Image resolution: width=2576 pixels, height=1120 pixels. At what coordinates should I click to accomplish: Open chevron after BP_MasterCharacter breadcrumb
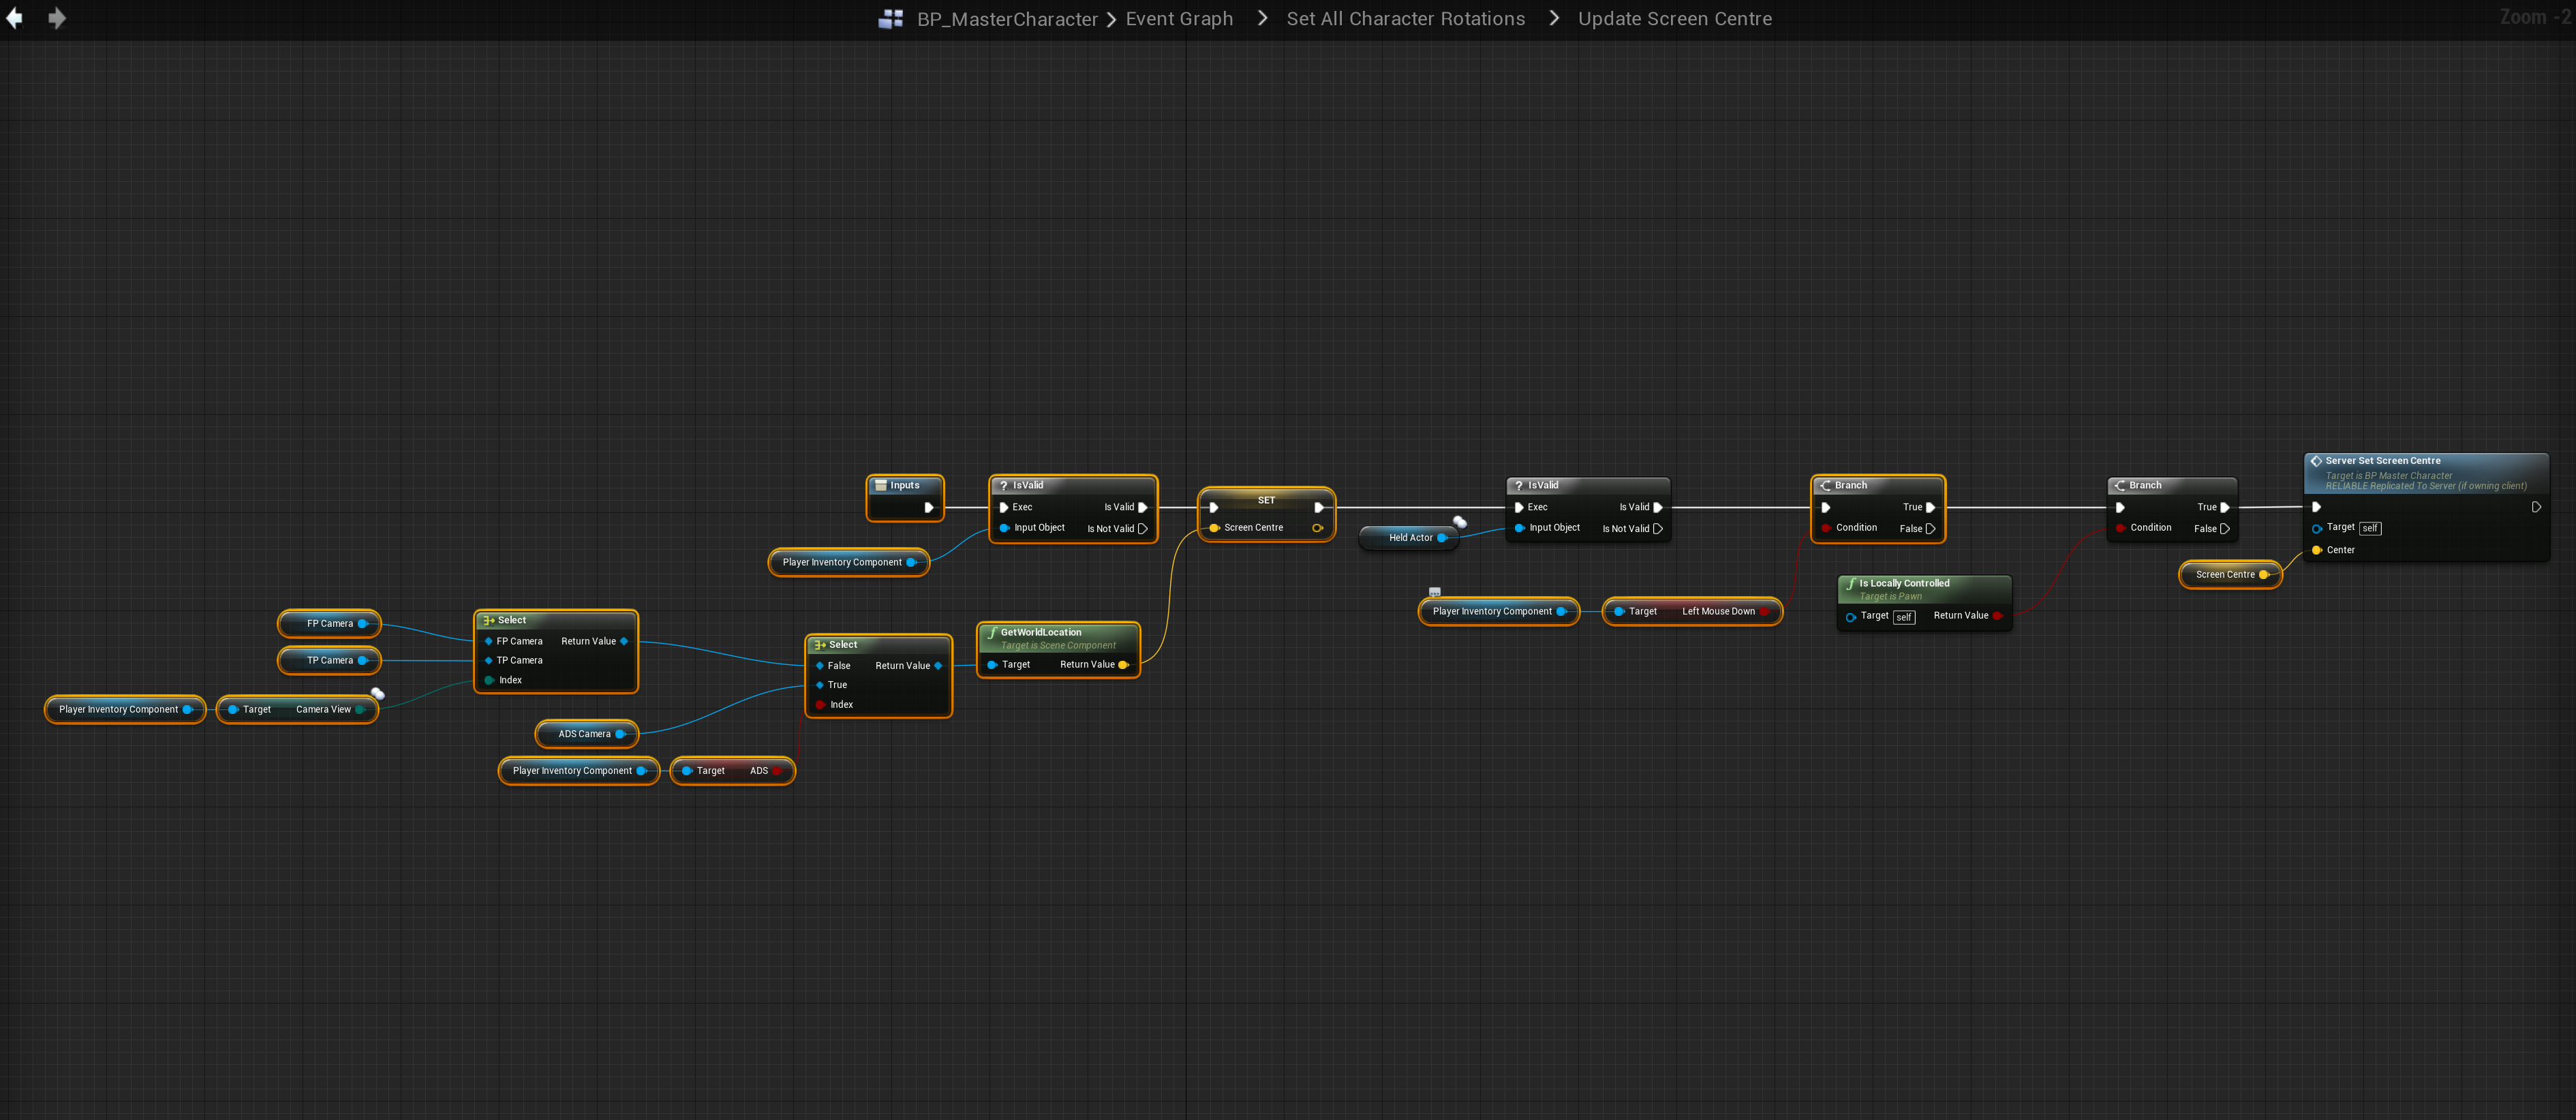coord(1111,19)
